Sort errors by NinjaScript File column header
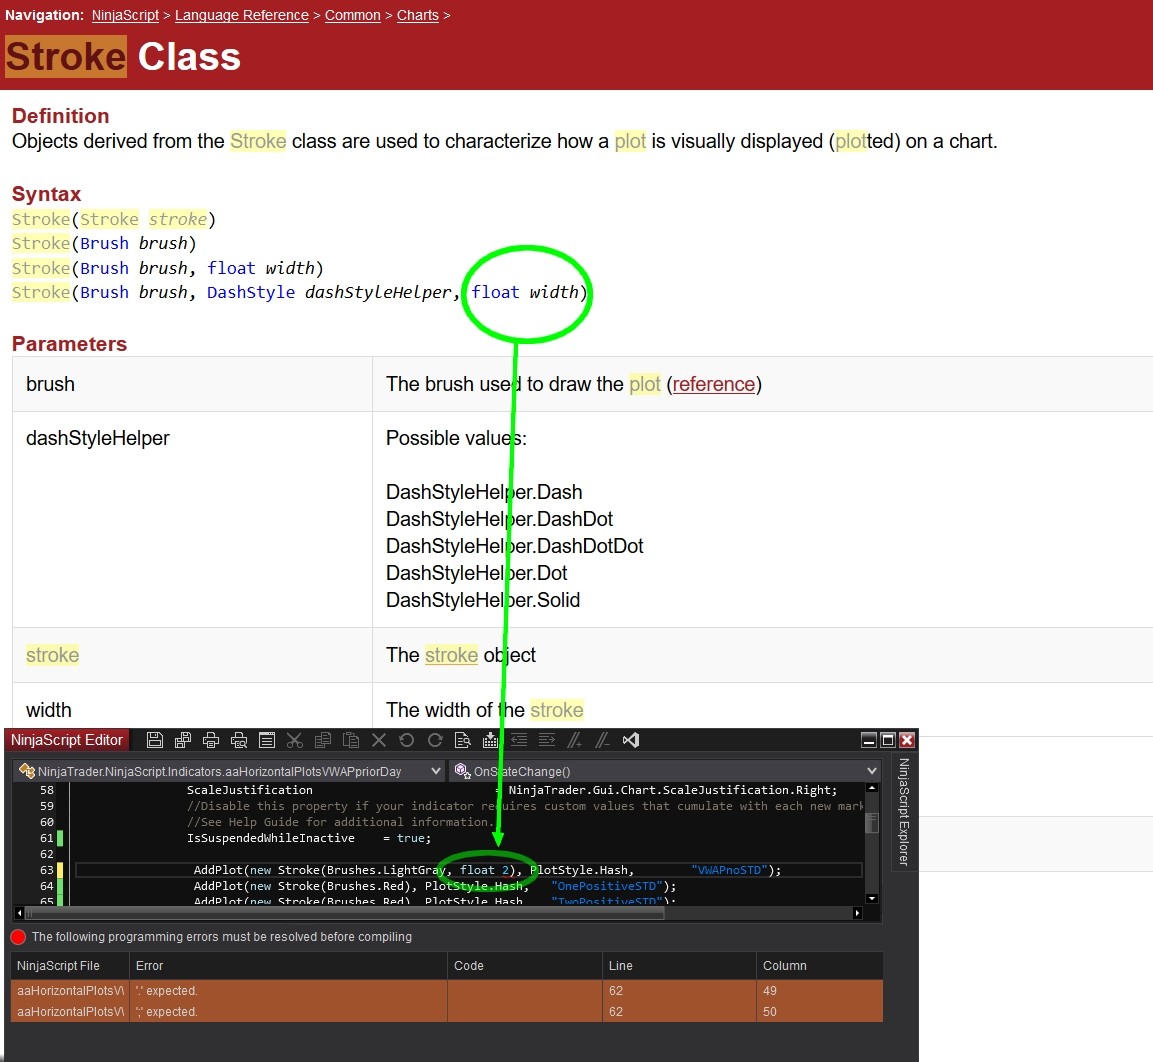1153x1062 pixels. click(70, 966)
